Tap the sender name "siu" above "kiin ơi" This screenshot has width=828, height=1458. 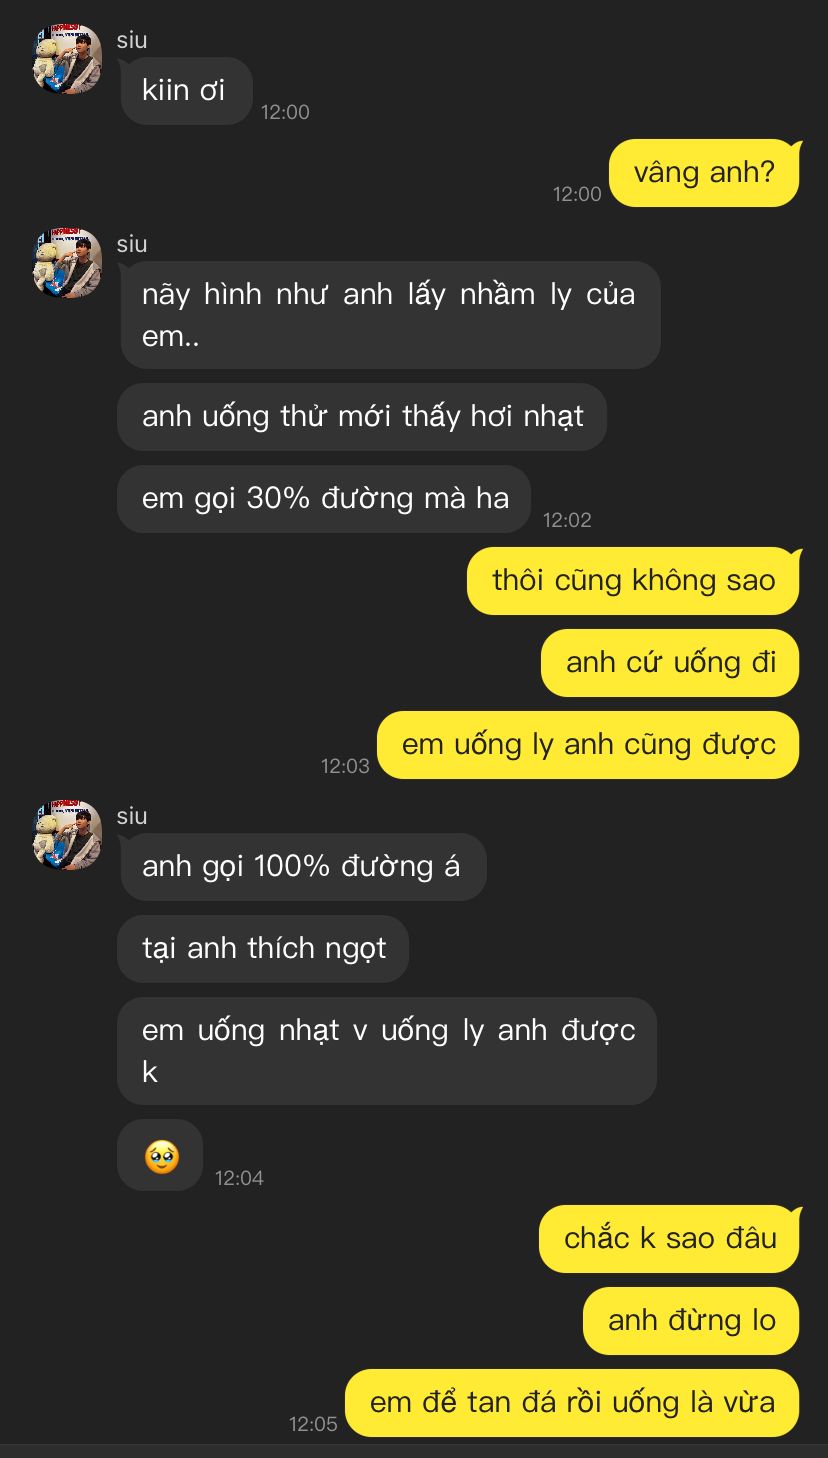[132, 40]
